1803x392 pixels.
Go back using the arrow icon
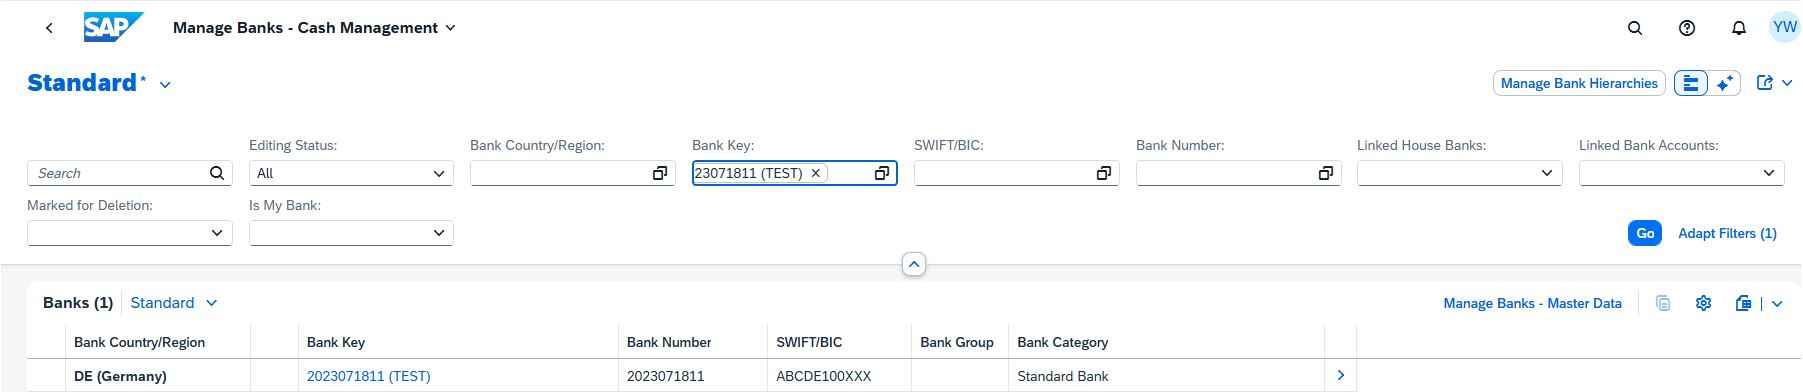point(49,28)
